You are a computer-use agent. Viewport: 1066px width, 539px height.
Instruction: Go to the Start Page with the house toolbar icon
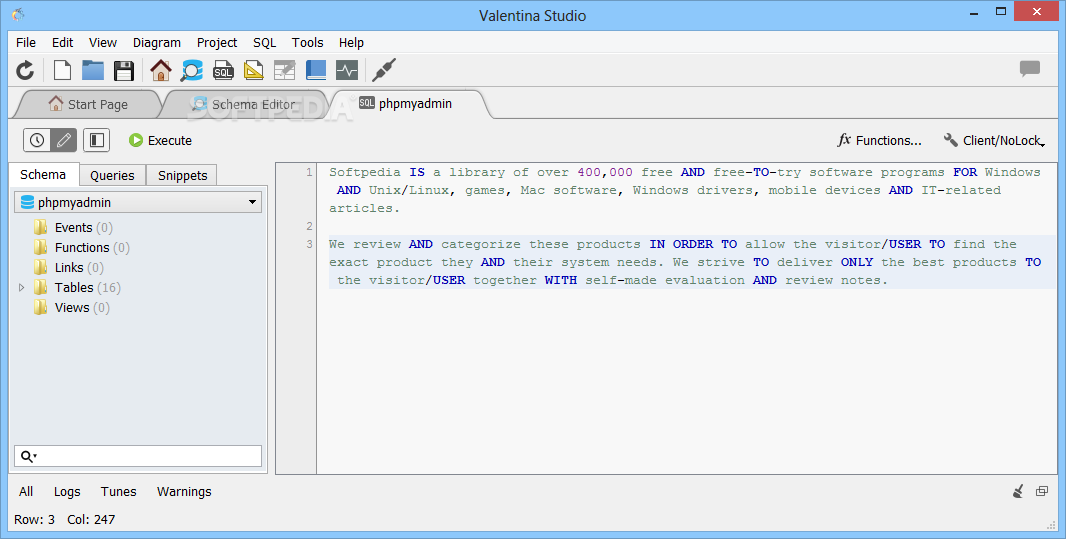tap(161, 70)
